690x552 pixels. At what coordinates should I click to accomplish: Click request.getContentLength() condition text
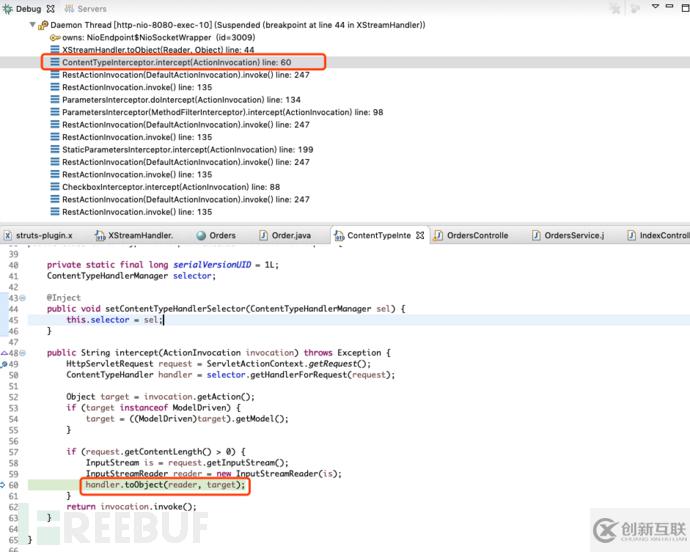pos(149,452)
